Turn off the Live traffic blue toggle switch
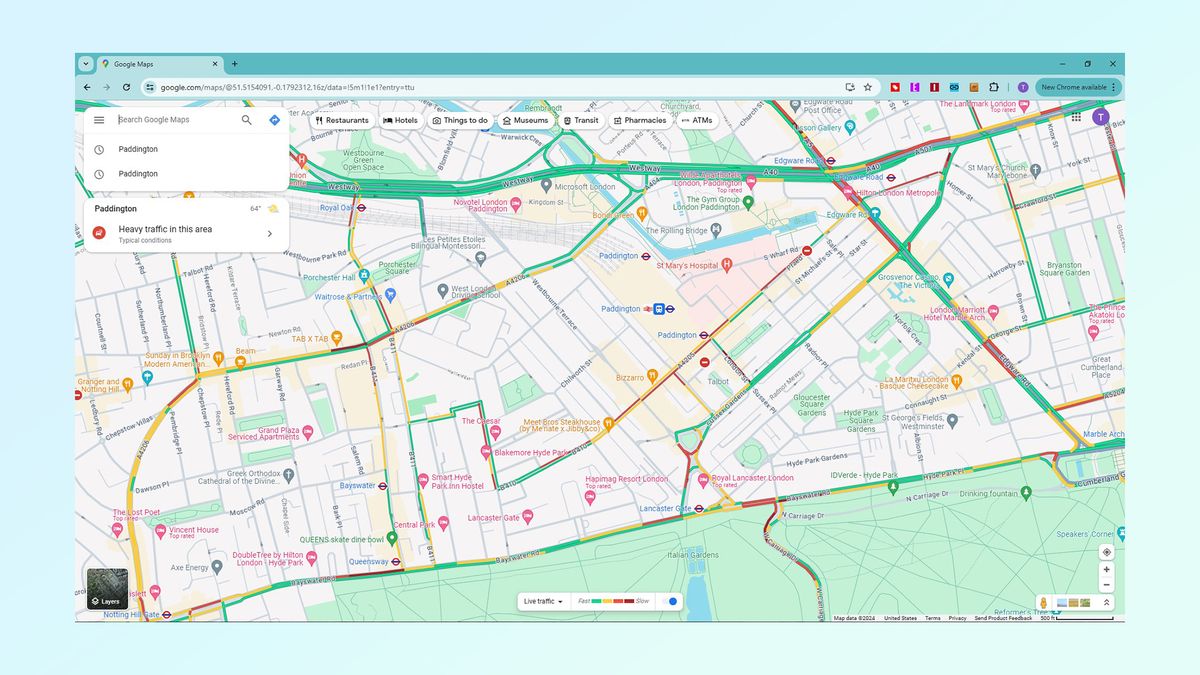This screenshot has height=675, width=1200. point(672,601)
